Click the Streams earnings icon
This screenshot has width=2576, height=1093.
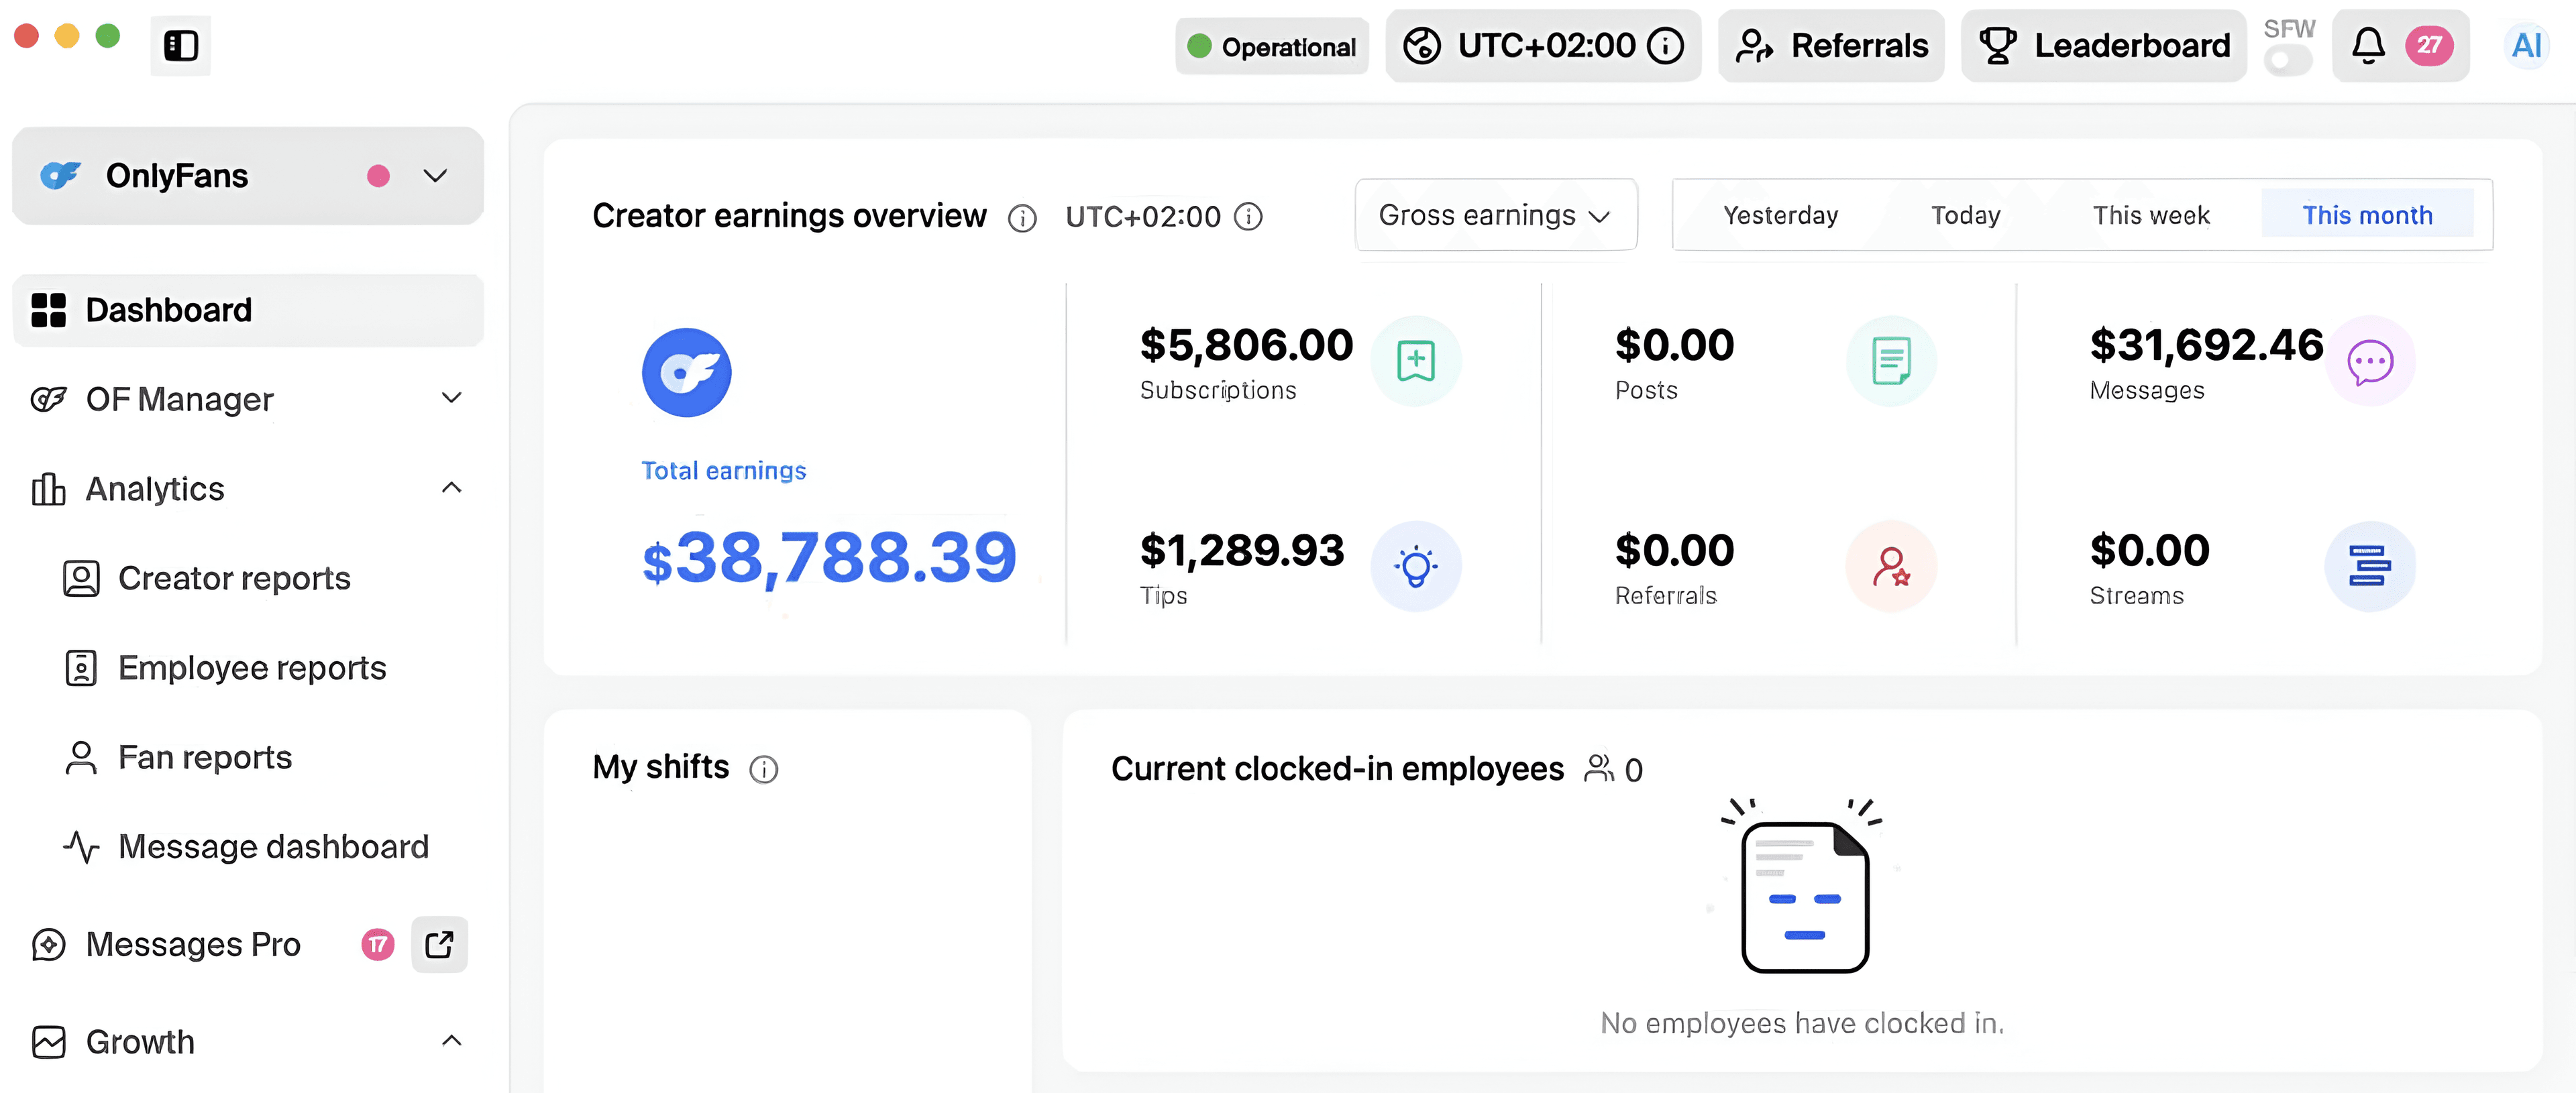tap(2369, 566)
